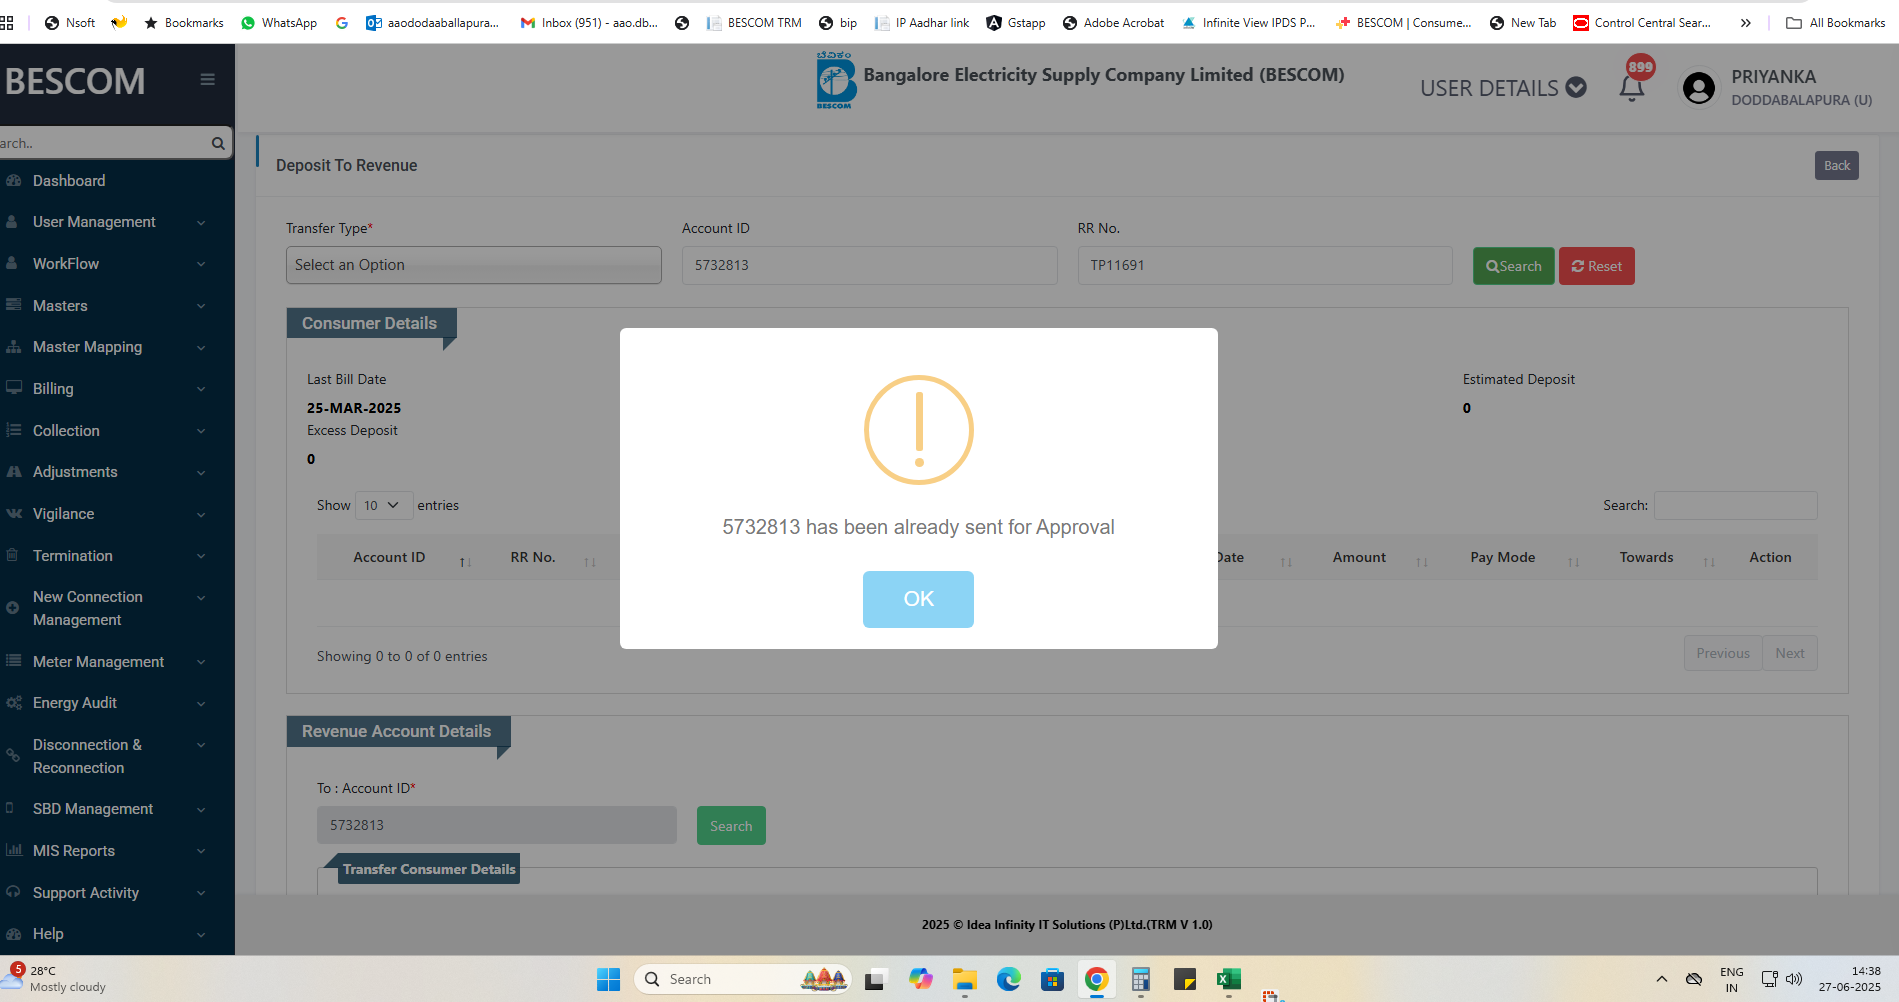Click the BESCOM logo in header
1899x1002 pixels.
pos(835,80)
